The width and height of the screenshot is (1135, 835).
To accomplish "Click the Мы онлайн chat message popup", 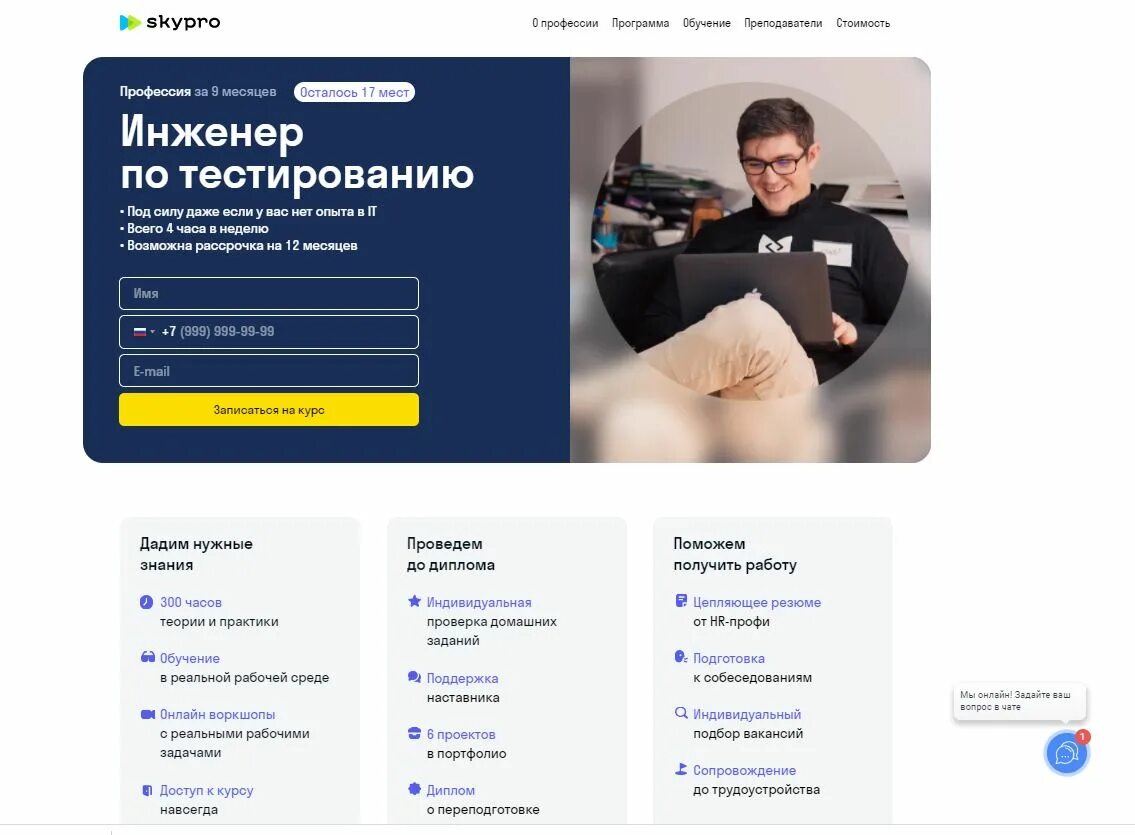I will 1019,700.
